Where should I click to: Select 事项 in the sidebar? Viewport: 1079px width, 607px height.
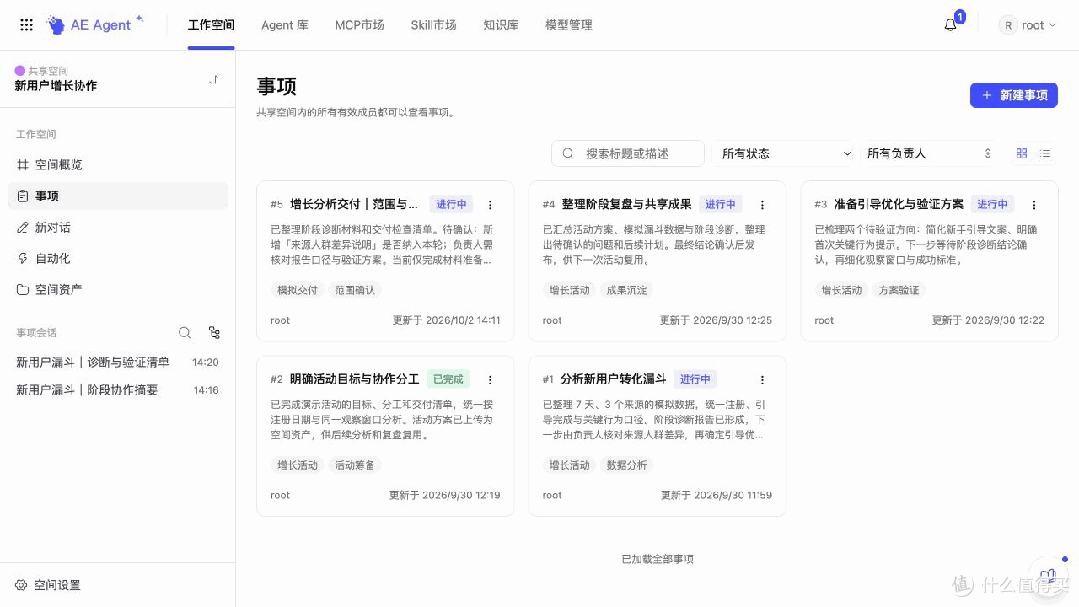tap(118, 196)
